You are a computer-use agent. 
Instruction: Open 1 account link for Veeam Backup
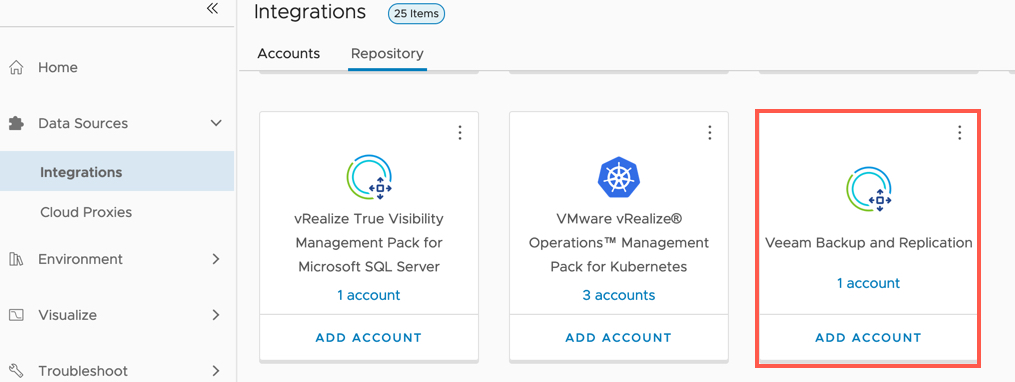(x=869, y=283)
